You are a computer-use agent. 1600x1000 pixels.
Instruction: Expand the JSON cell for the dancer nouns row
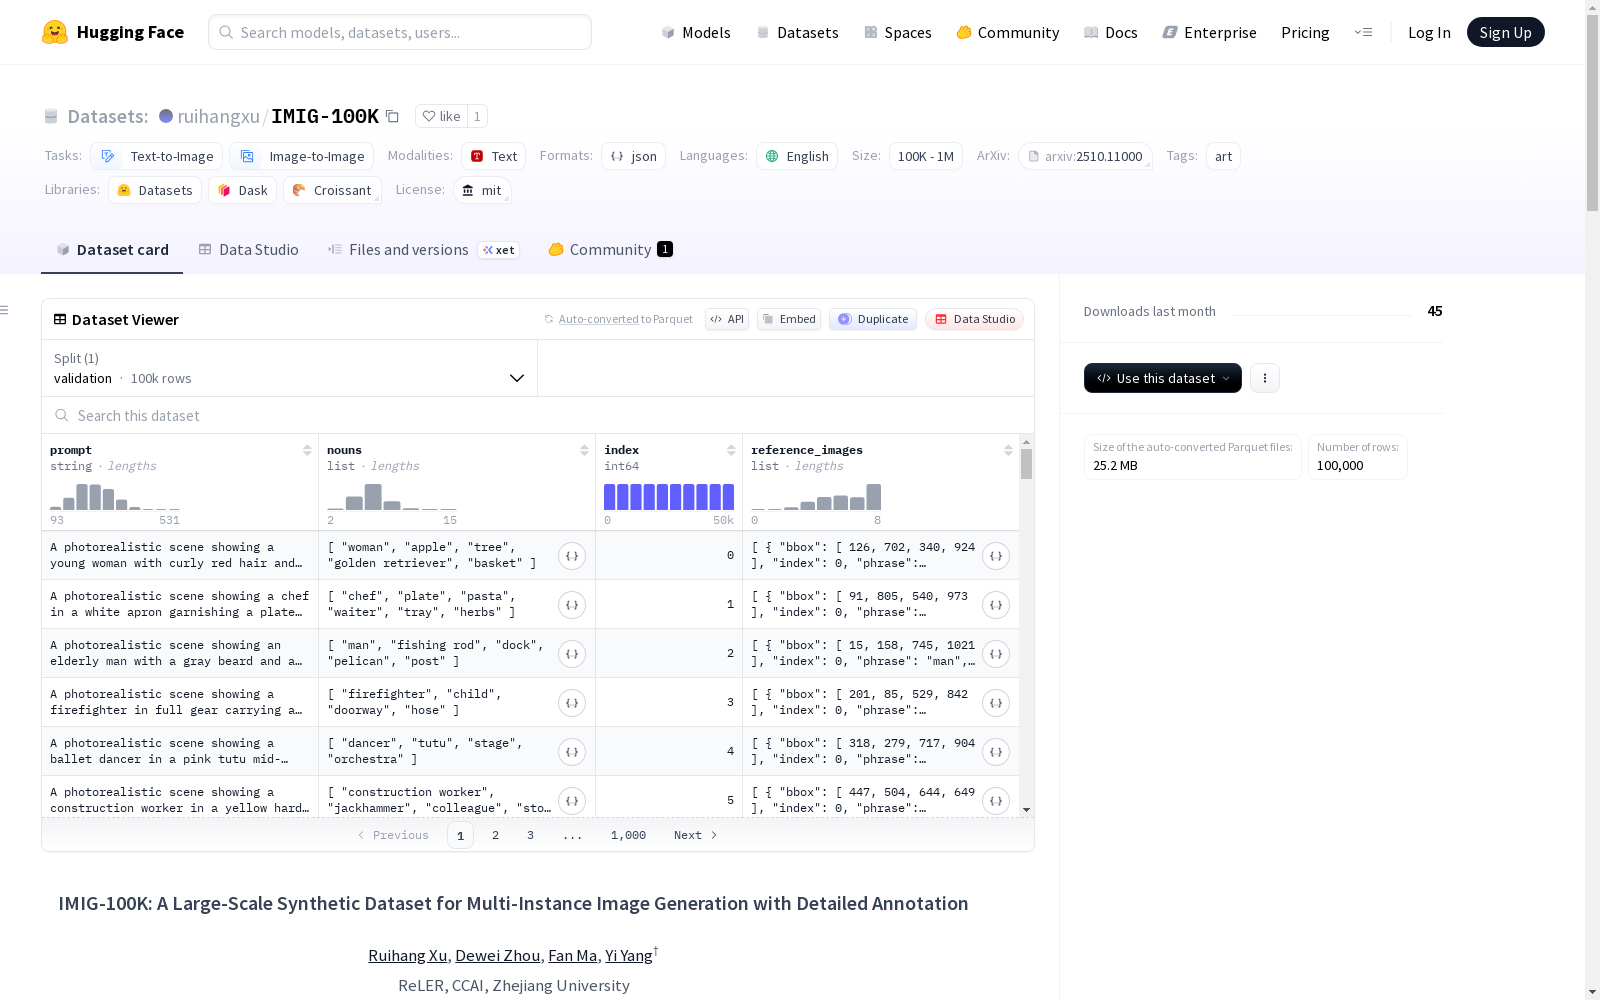click(572, 752)
